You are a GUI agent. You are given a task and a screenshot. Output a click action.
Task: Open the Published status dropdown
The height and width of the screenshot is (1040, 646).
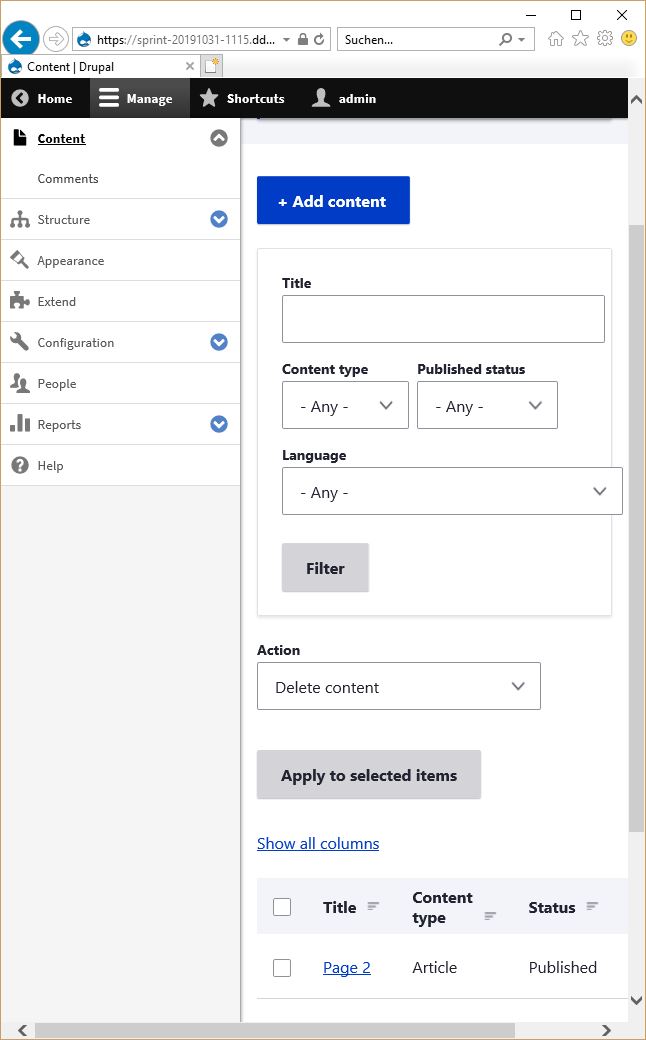tap(487, 405)
